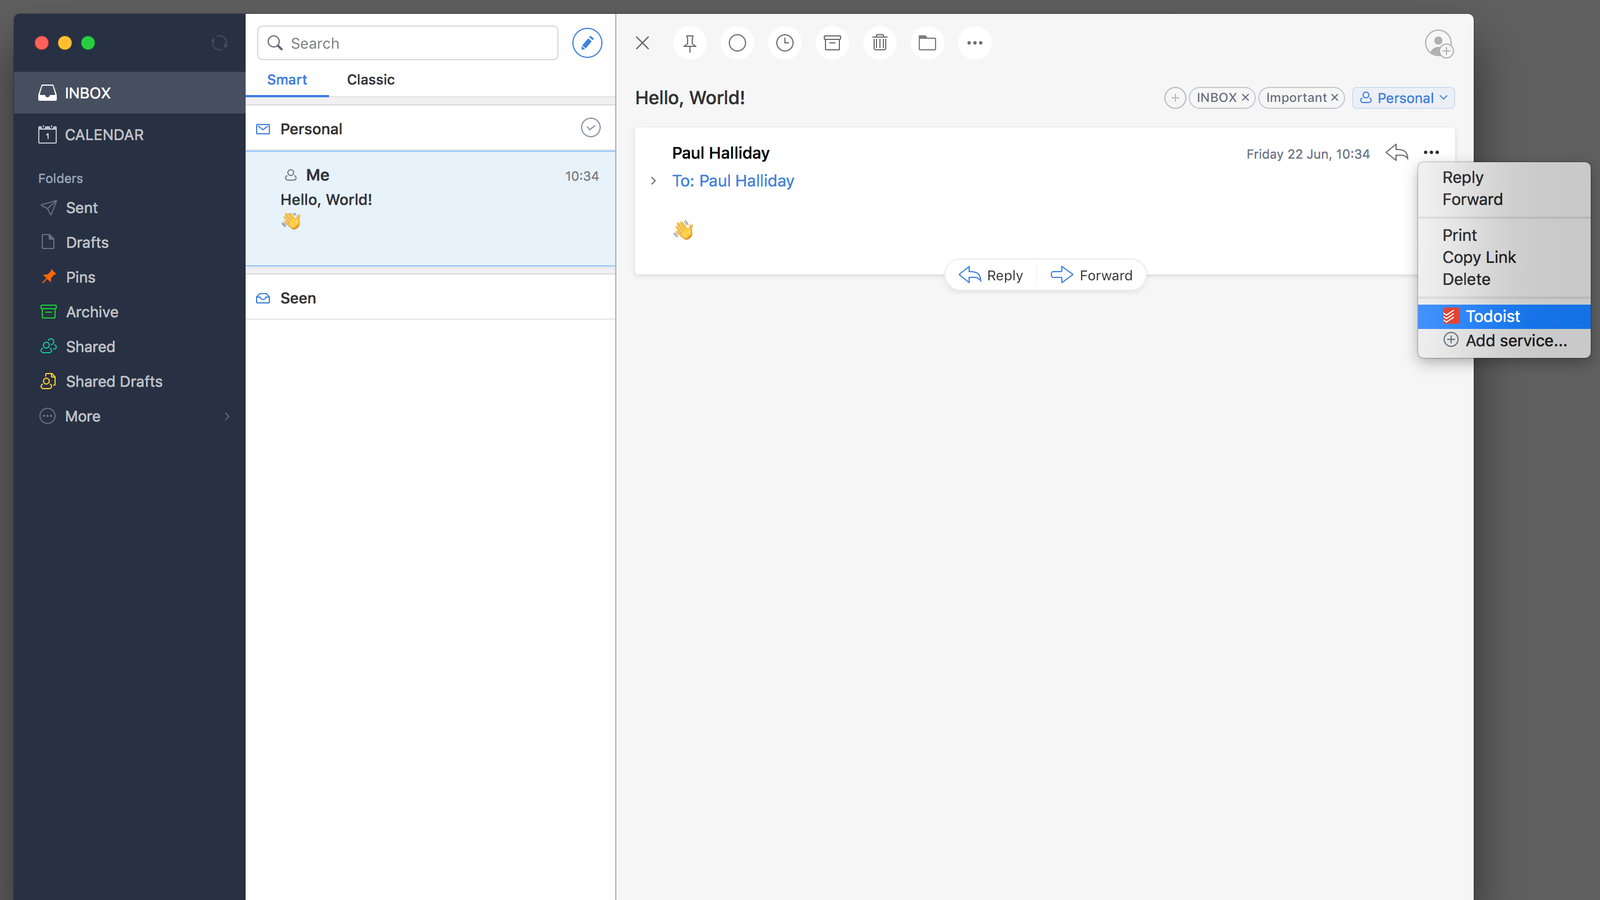
Task: Open the Personal account dropdown
Action: pos(1403,98)
